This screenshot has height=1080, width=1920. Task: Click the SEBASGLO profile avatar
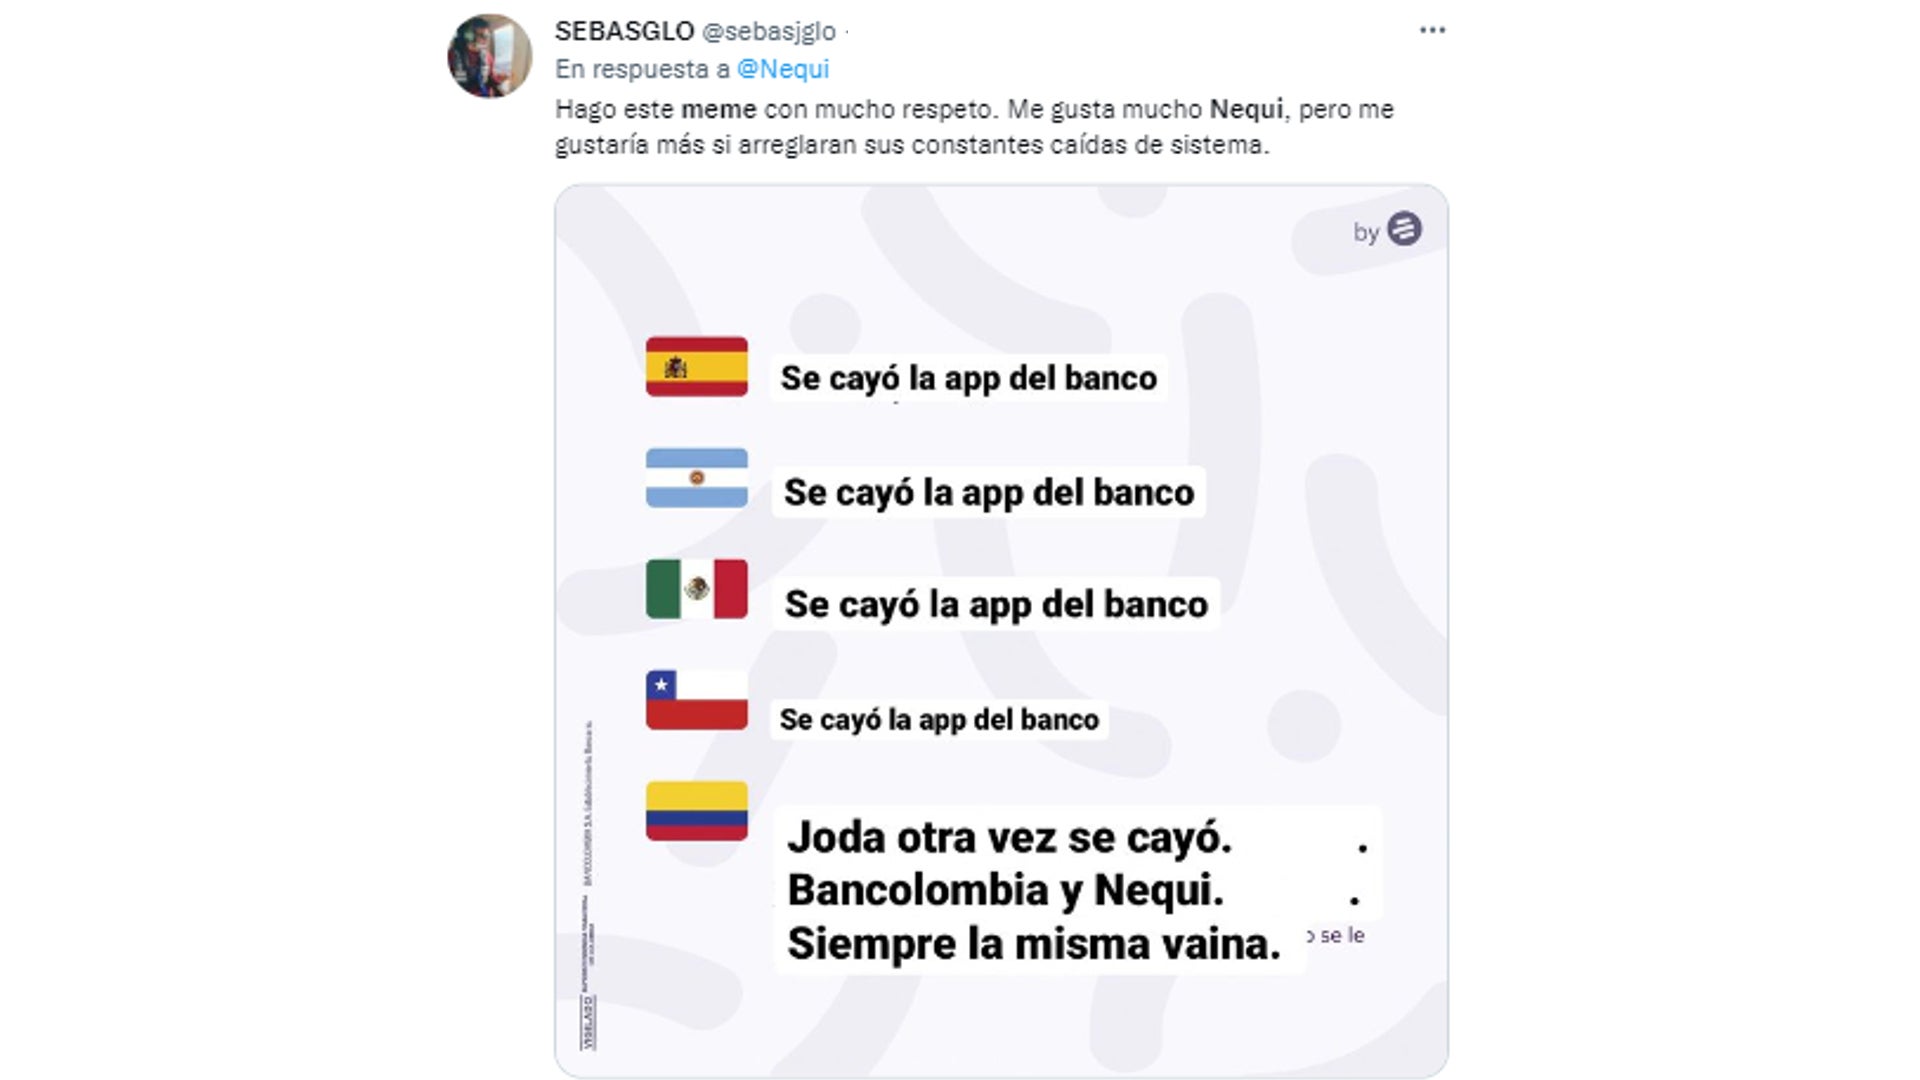coord(489,56)
